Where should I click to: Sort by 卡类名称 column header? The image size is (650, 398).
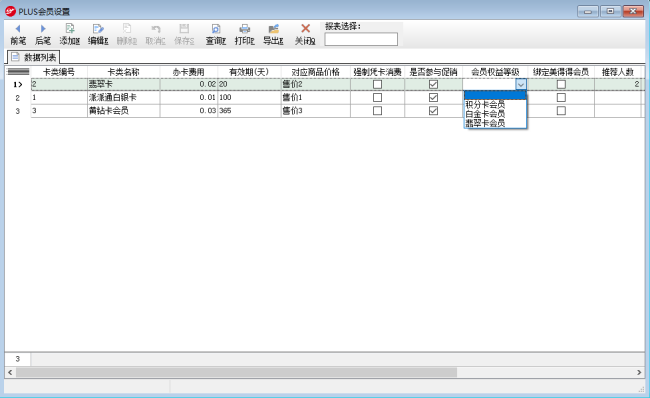pyautogui.click(x=124, y=72)
